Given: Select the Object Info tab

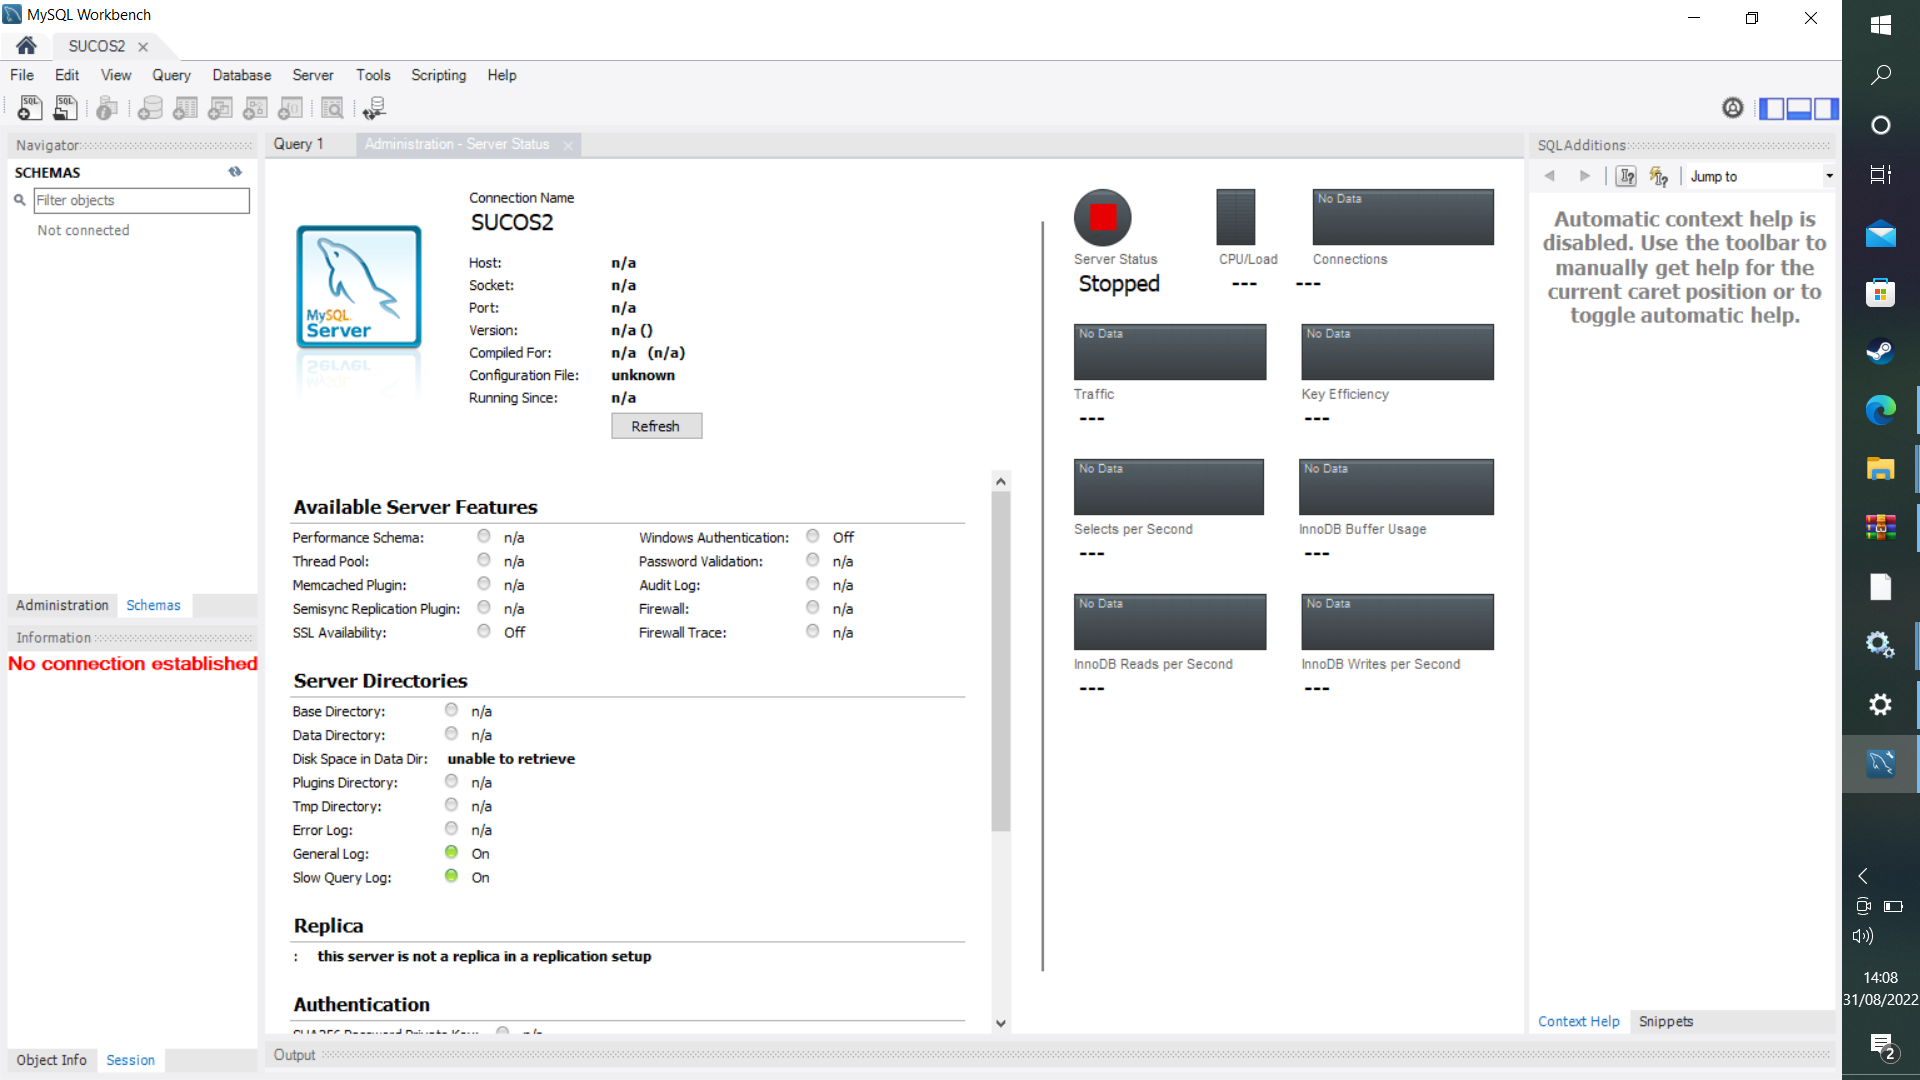Looking at the screenshot, I should click(51, 1060).
